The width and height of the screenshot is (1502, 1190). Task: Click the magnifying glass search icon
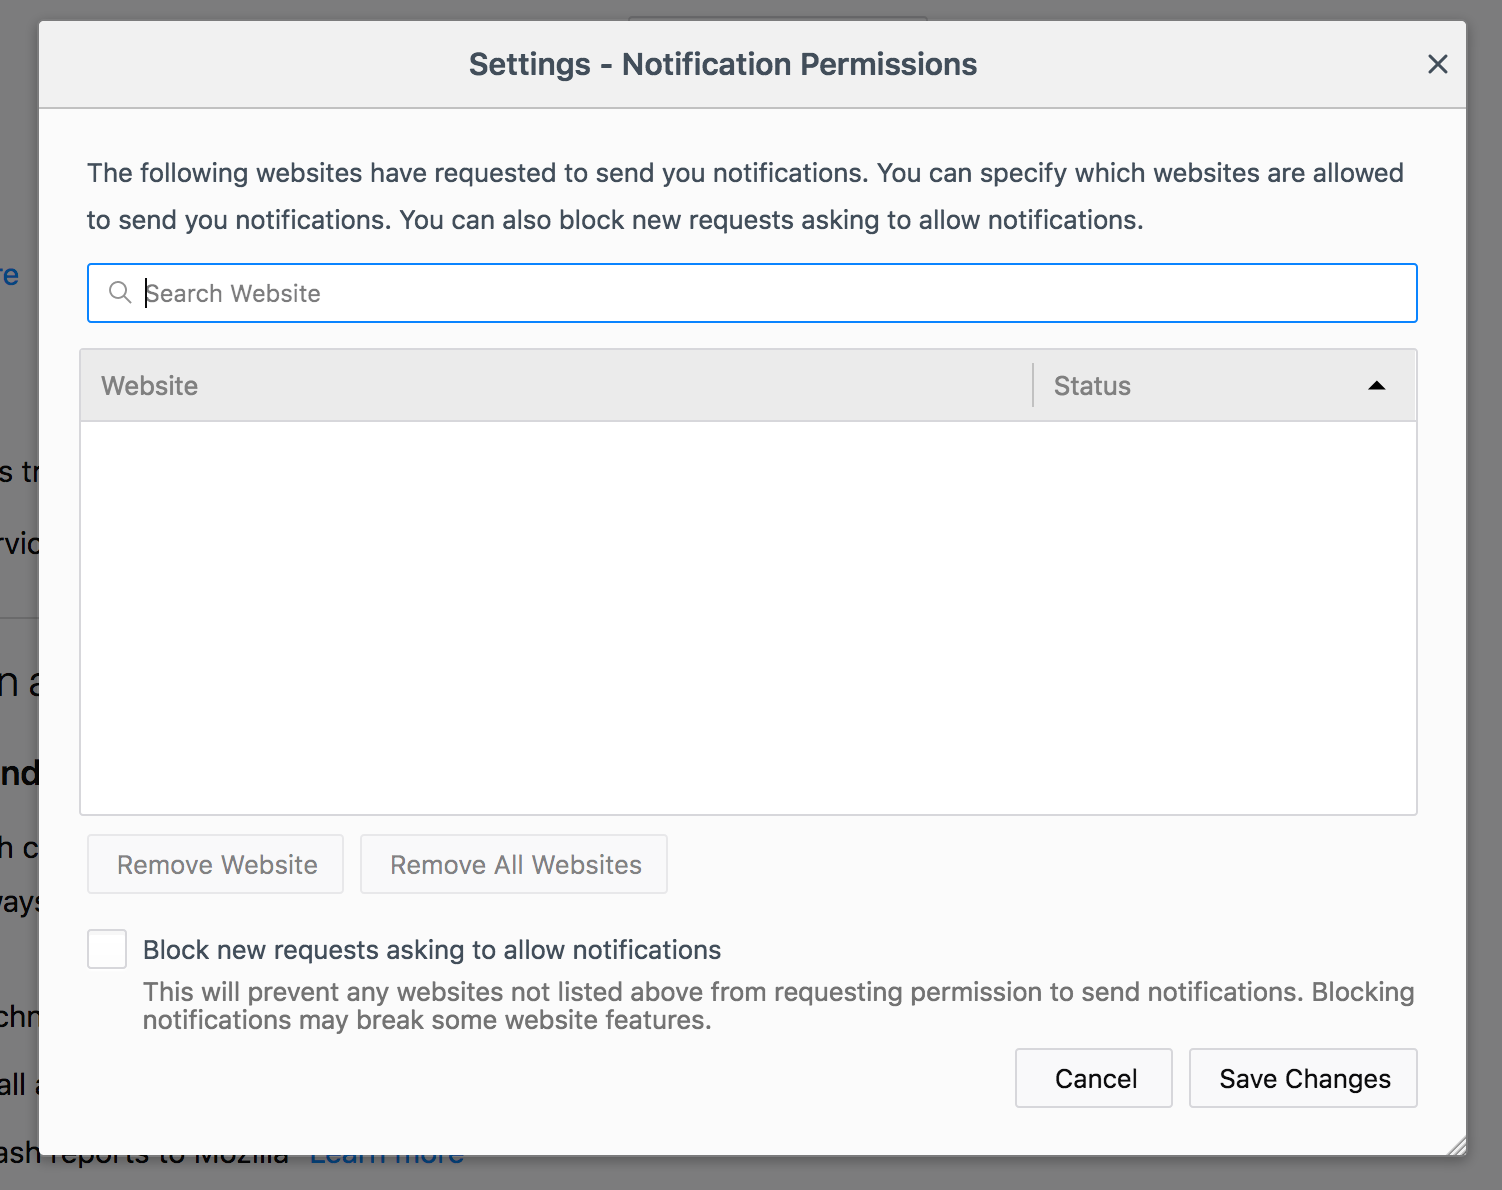(x=120, y=292)
